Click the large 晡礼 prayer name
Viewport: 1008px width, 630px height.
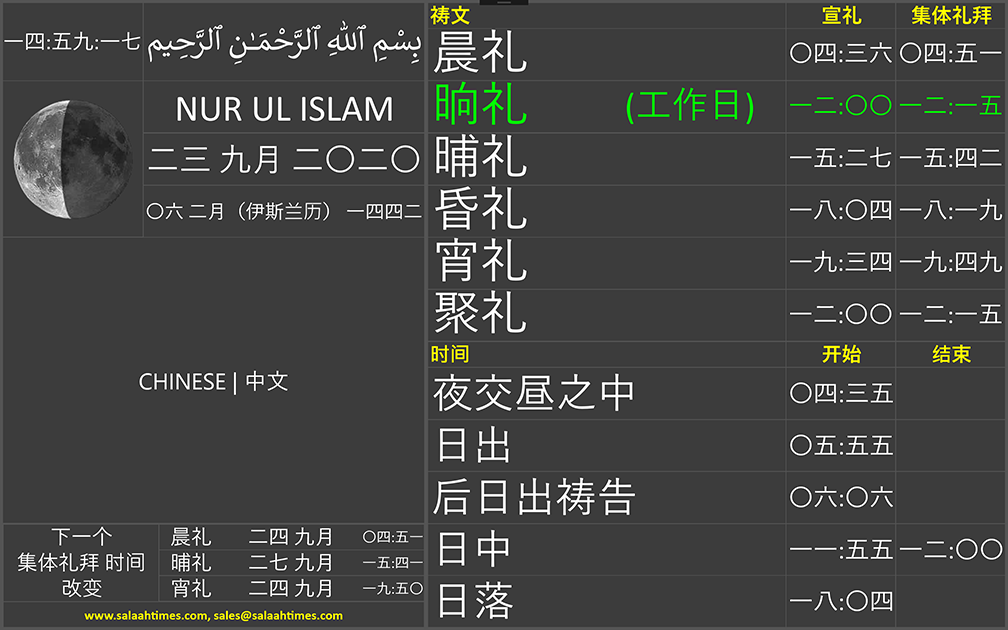click(x=480, y=158)
